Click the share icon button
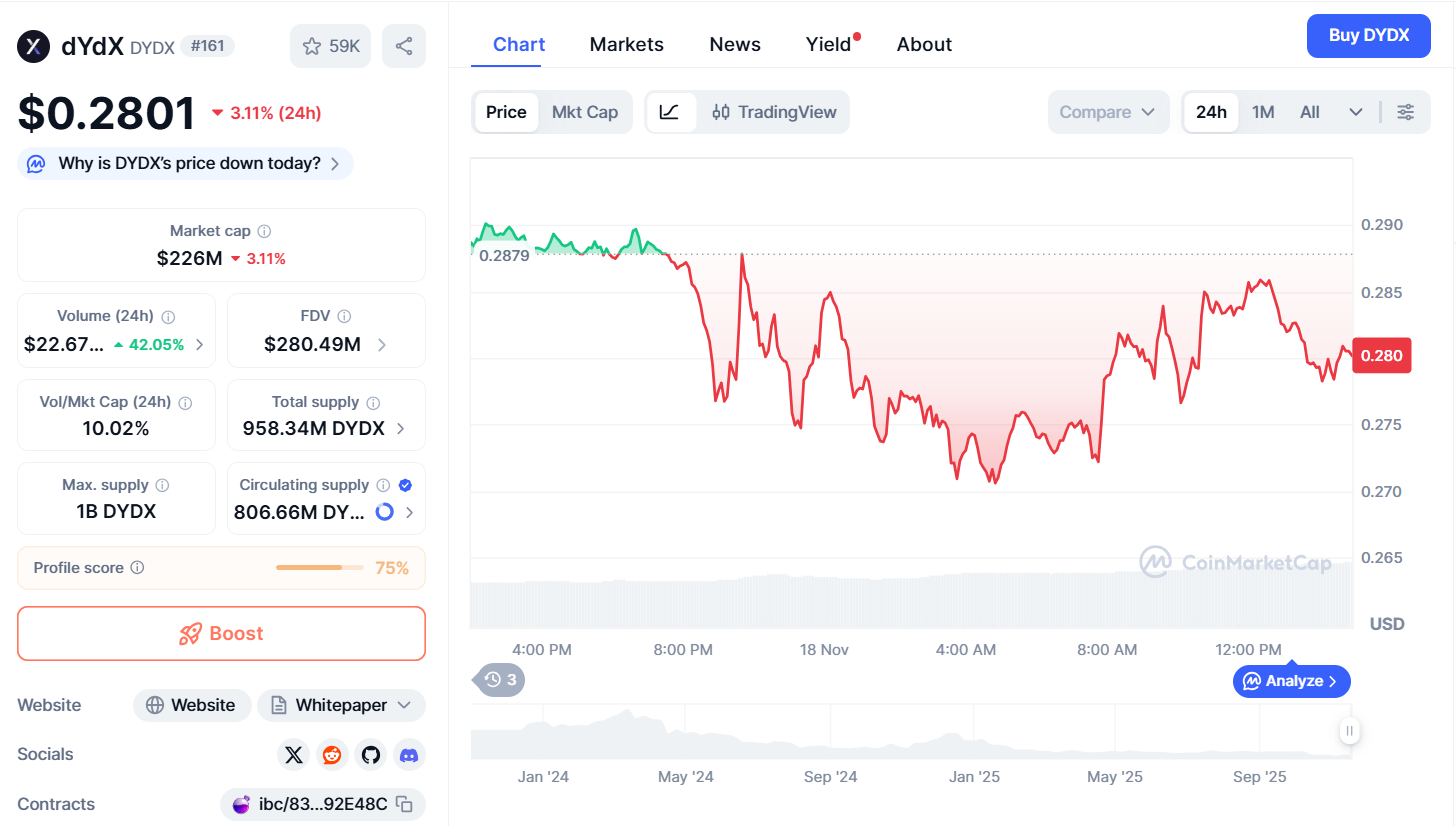Image resolution: width=1456 pixels, height=826 pixels. click(404, 46)
